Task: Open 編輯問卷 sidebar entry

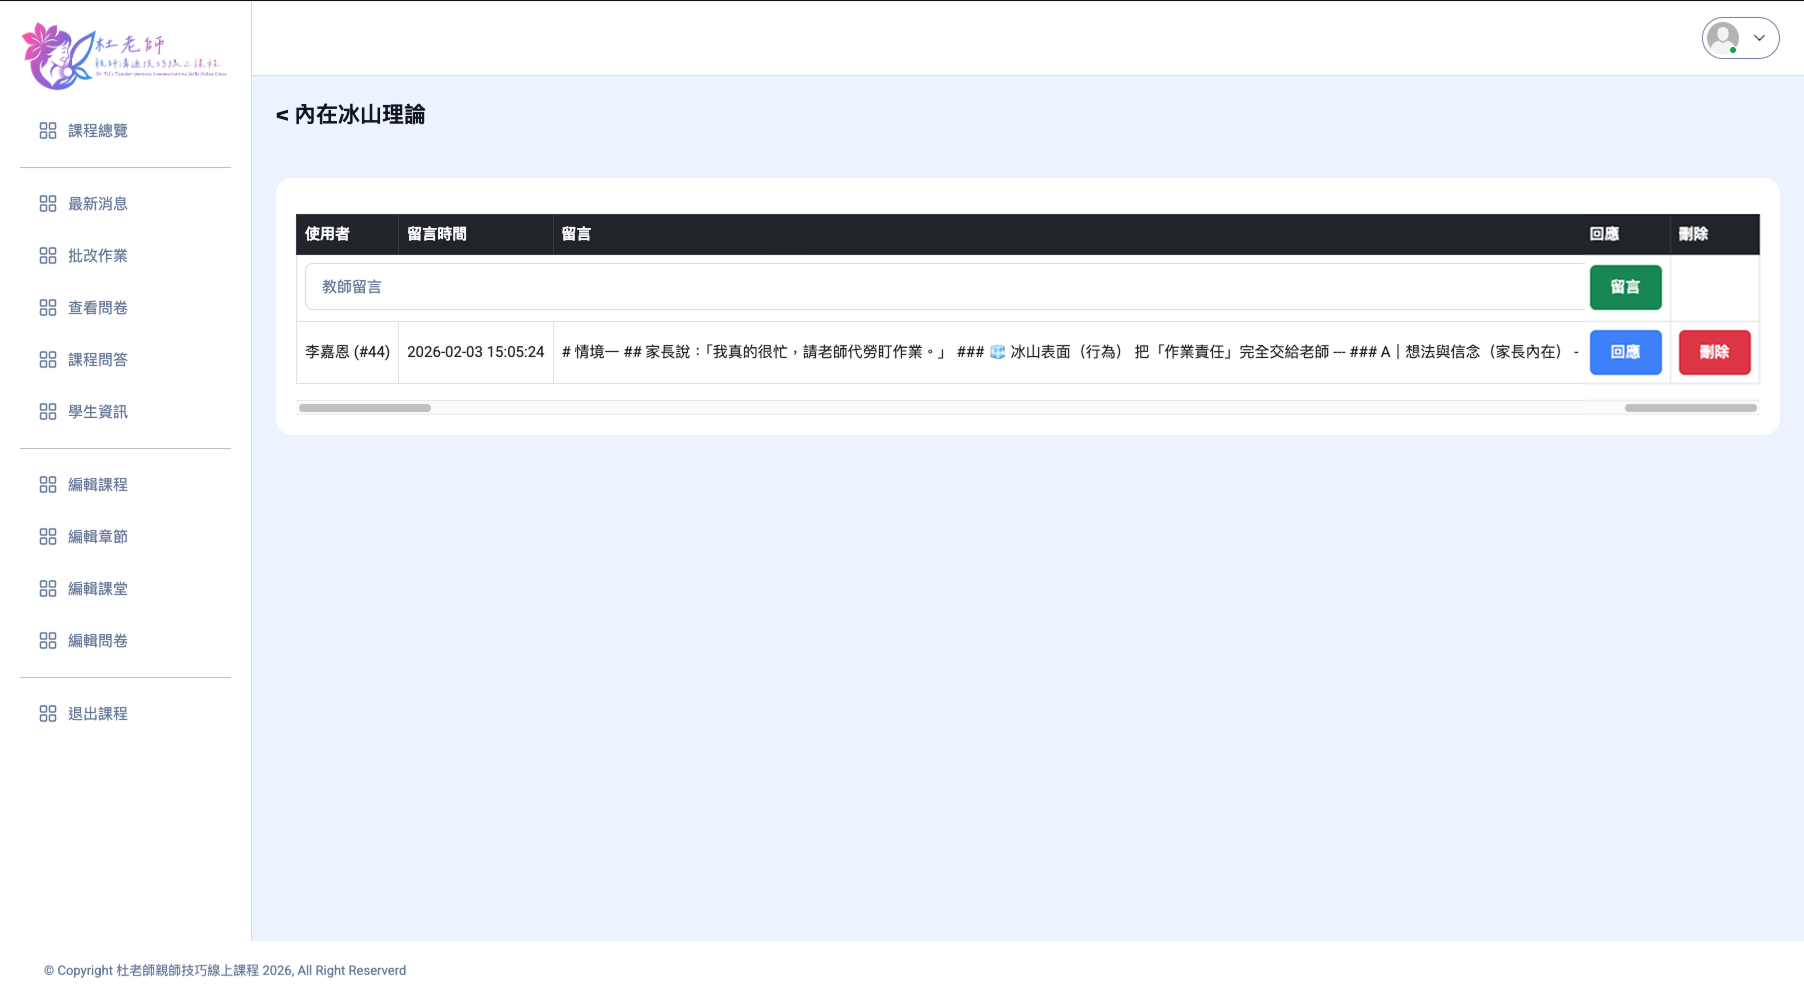Action: tap(97, 641)
